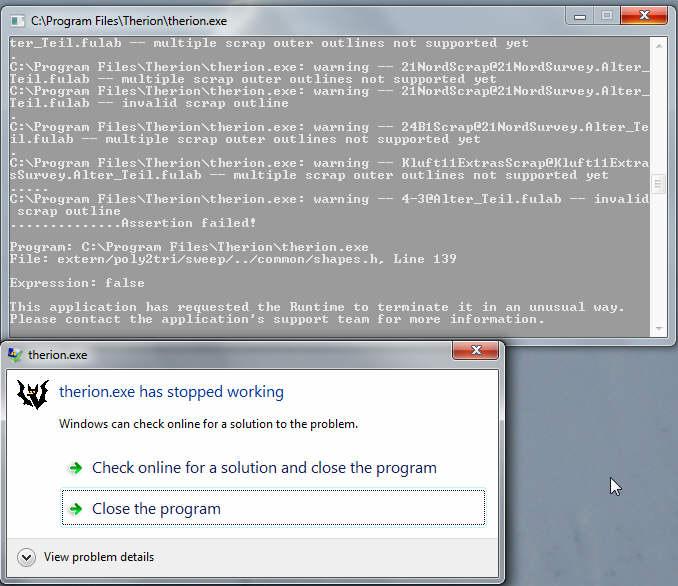
Task: Click 'Windows can check online for a solution' text
Action: coord(208,424)
